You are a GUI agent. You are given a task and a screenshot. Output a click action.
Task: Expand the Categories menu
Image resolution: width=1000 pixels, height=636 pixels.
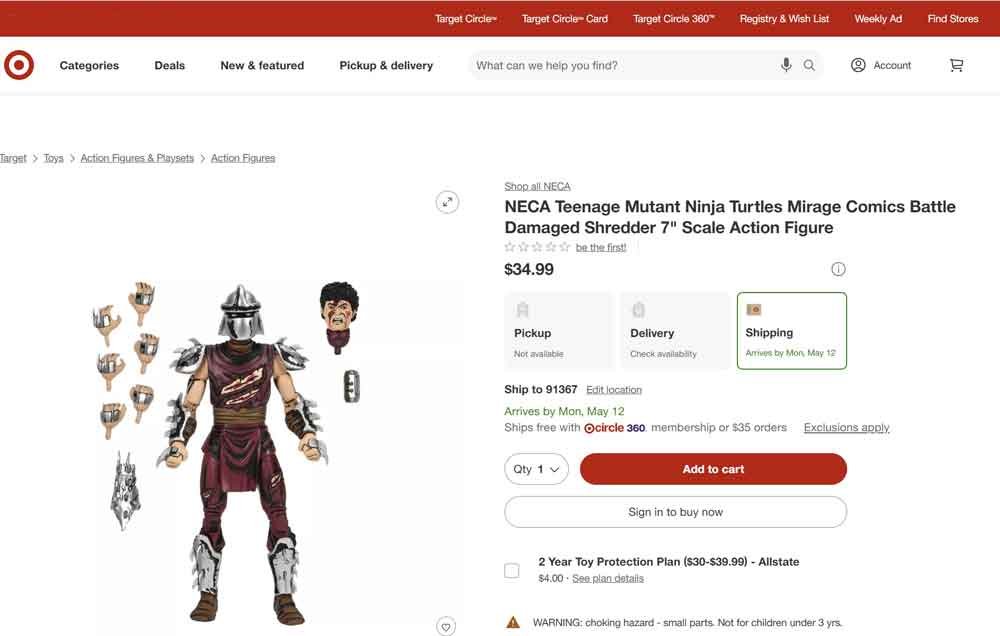tap(88, 65)
